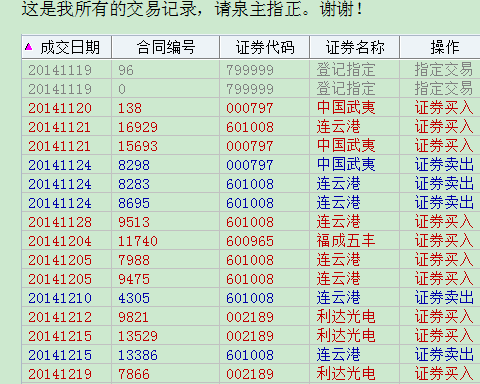Click 证券卖出 in the contract 4305 row
The image size is (480, 384).
point(444,297)
